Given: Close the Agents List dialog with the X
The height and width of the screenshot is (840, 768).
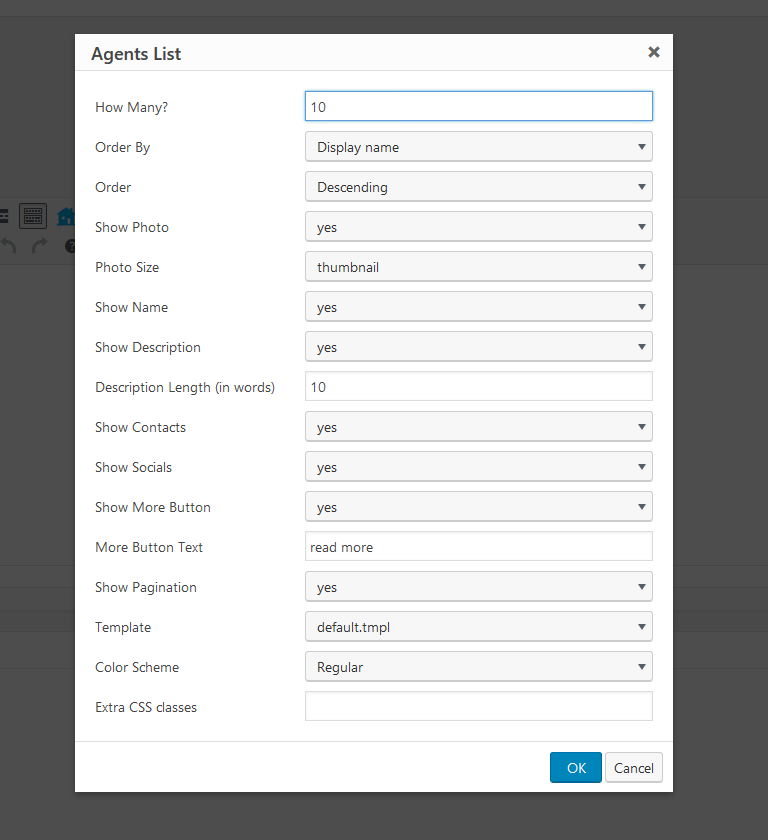Looking at the screenshot, I should pyautogui.click(x=654, y=52).
